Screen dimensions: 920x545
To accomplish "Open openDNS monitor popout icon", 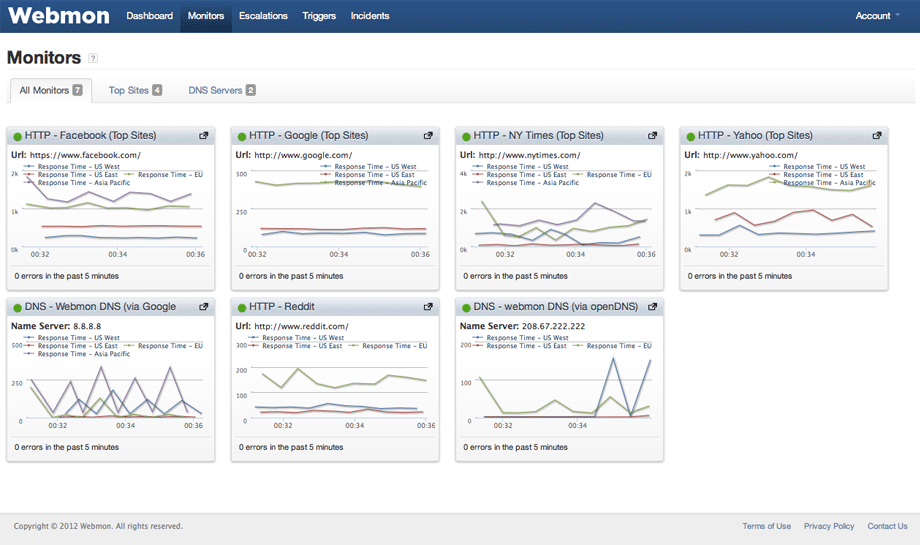I will [652, 307].
